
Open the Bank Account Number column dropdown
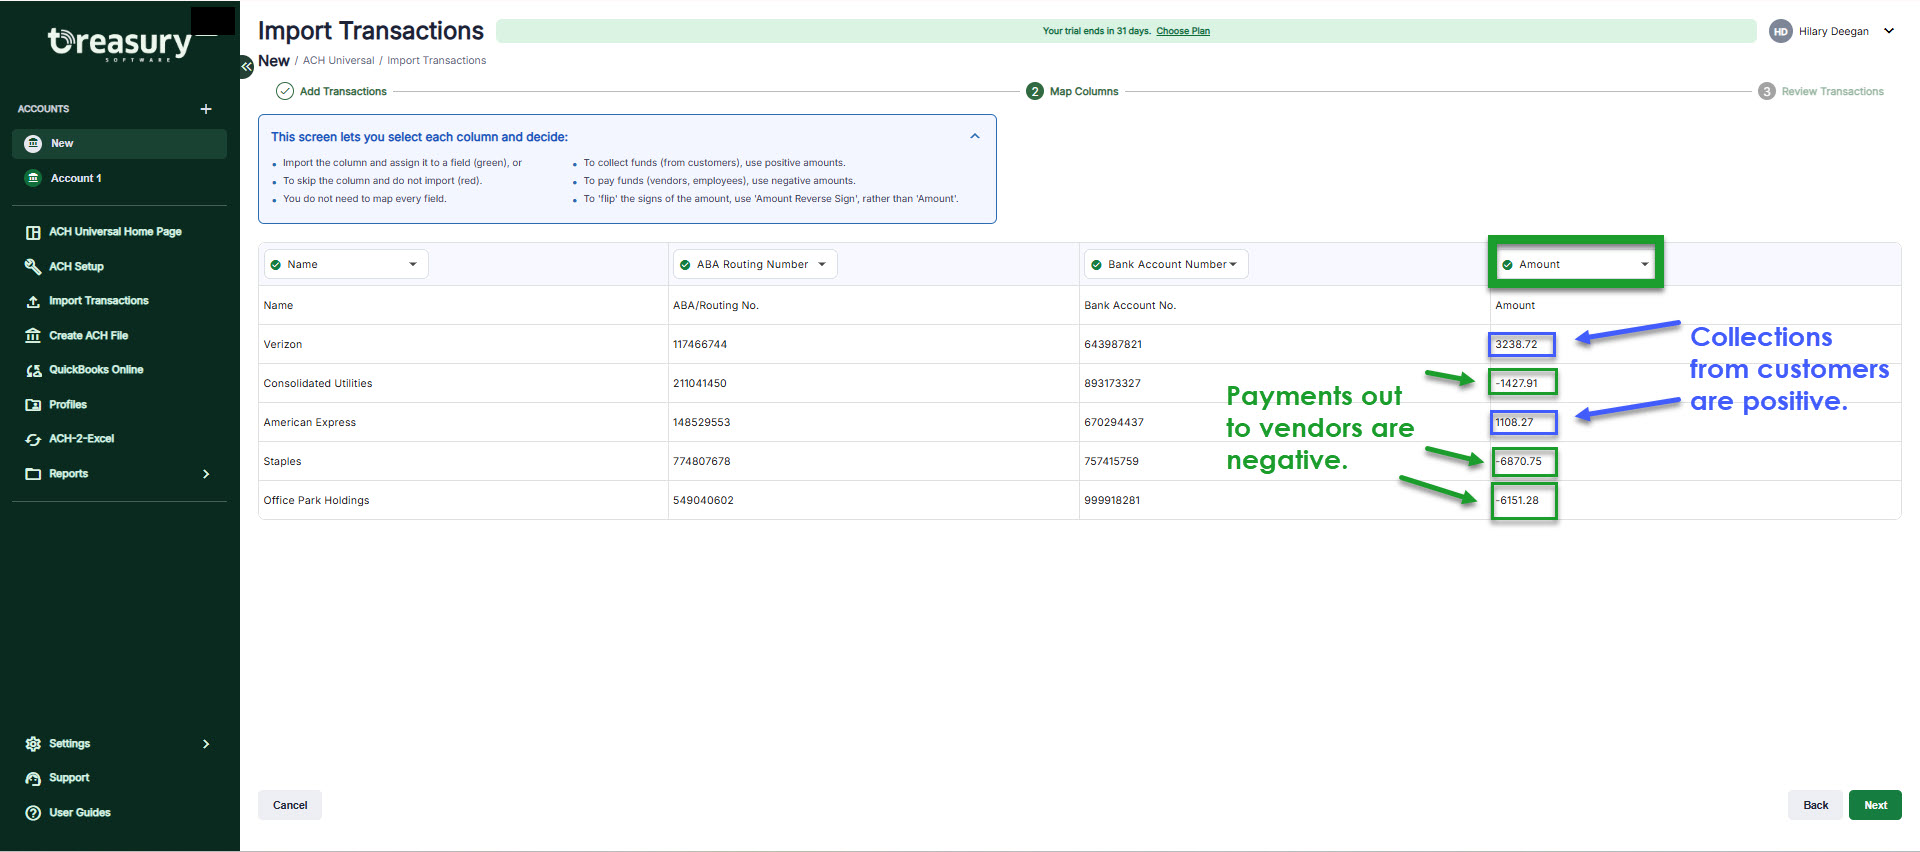[1166, 264]
